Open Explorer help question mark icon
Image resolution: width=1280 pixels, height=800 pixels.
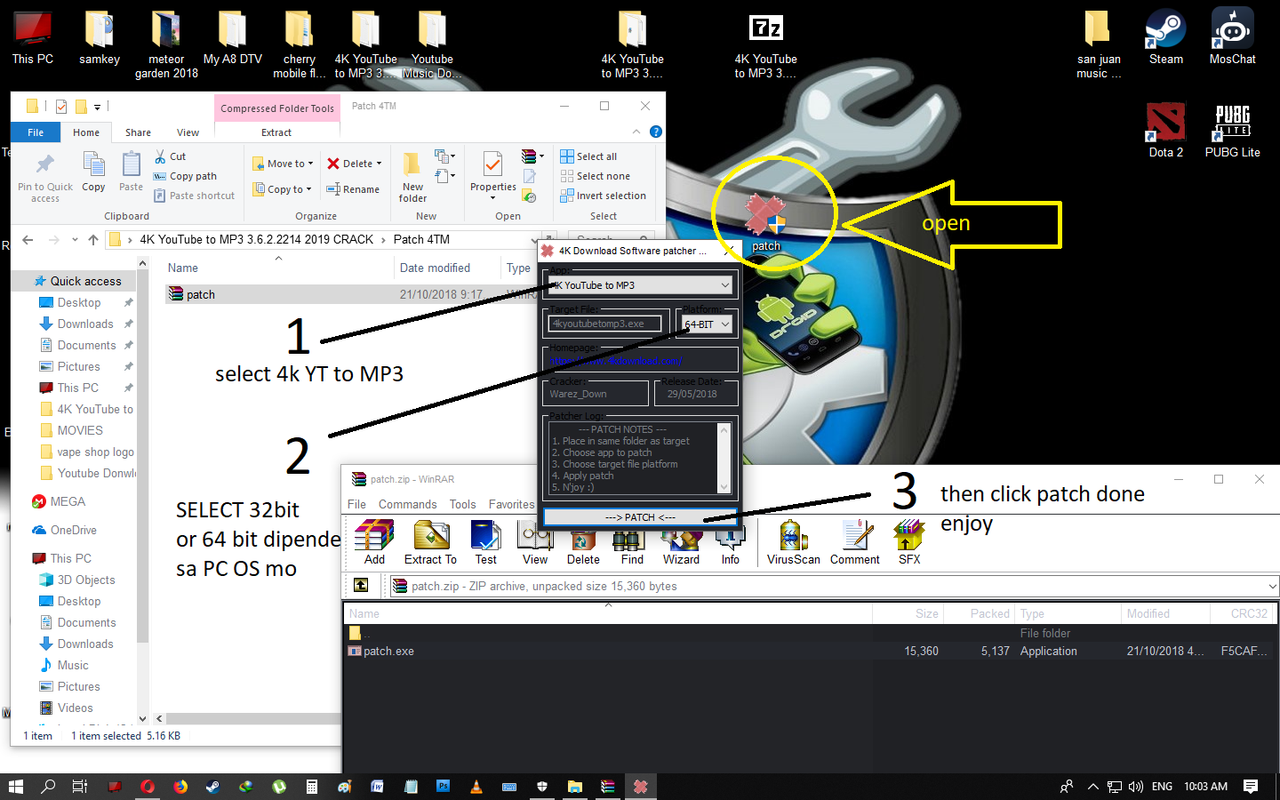(656, 132)
